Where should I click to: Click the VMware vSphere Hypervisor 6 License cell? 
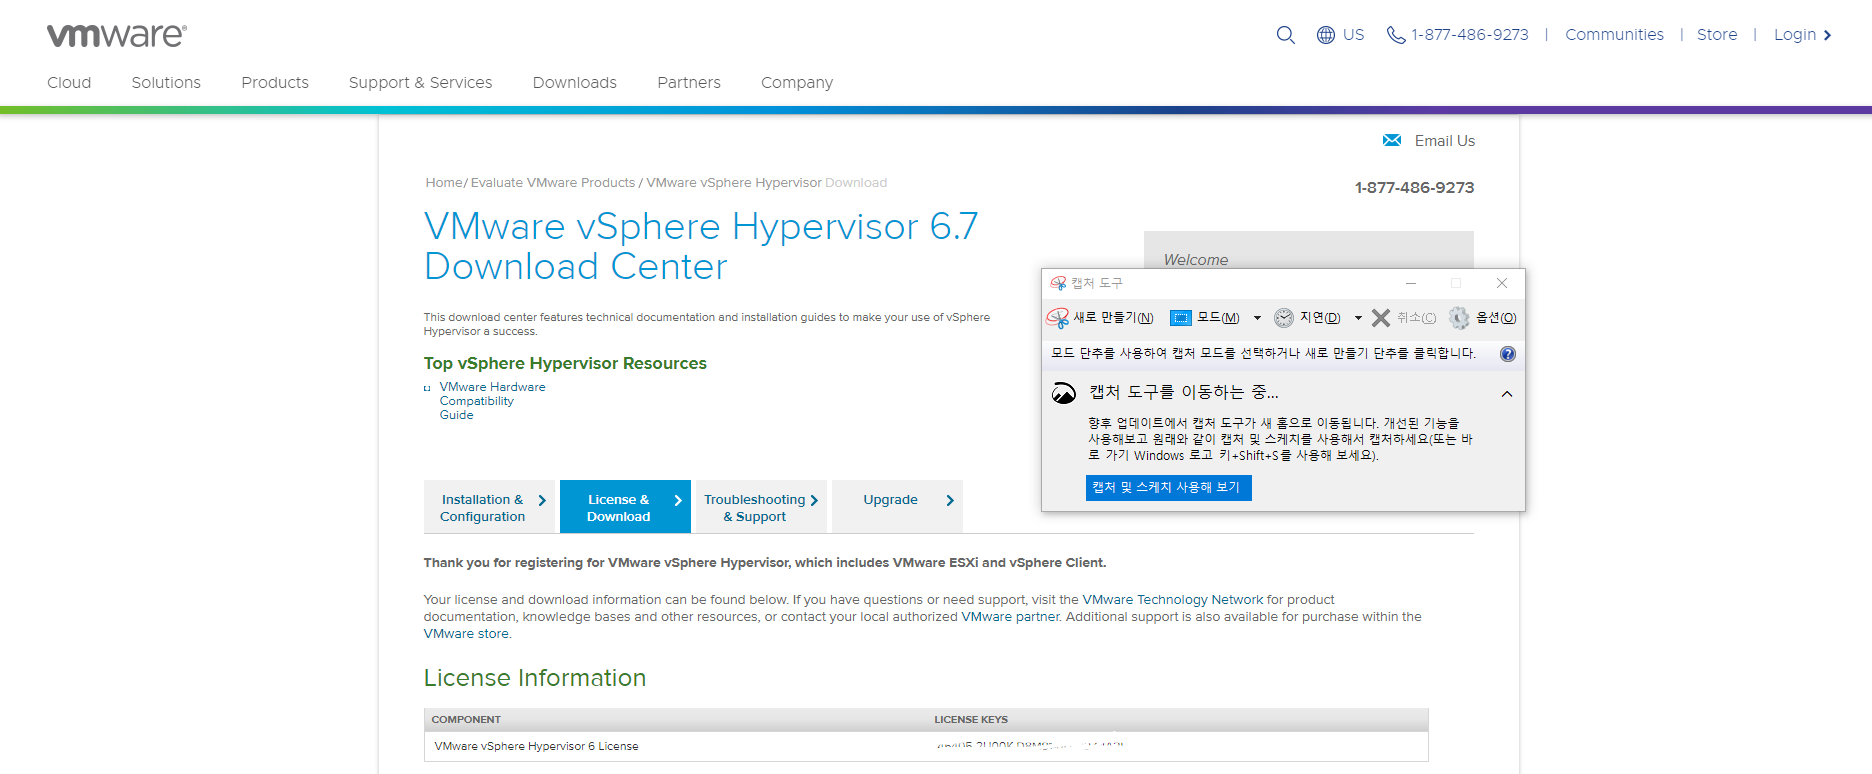[x=536, y=746]
